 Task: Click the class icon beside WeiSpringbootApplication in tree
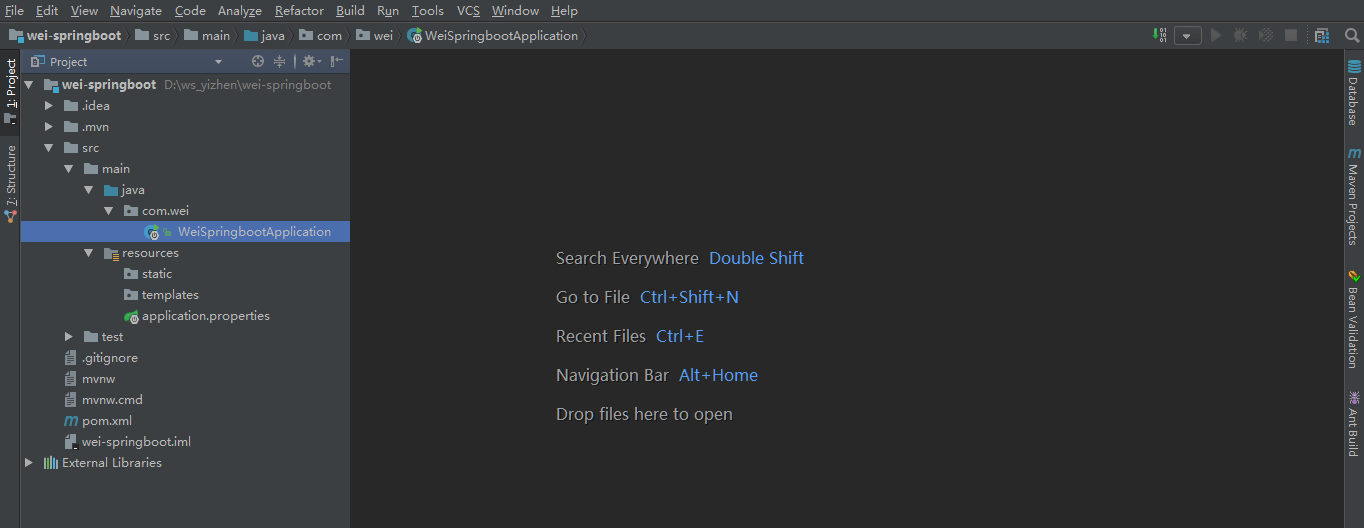(x=152, y=232)
